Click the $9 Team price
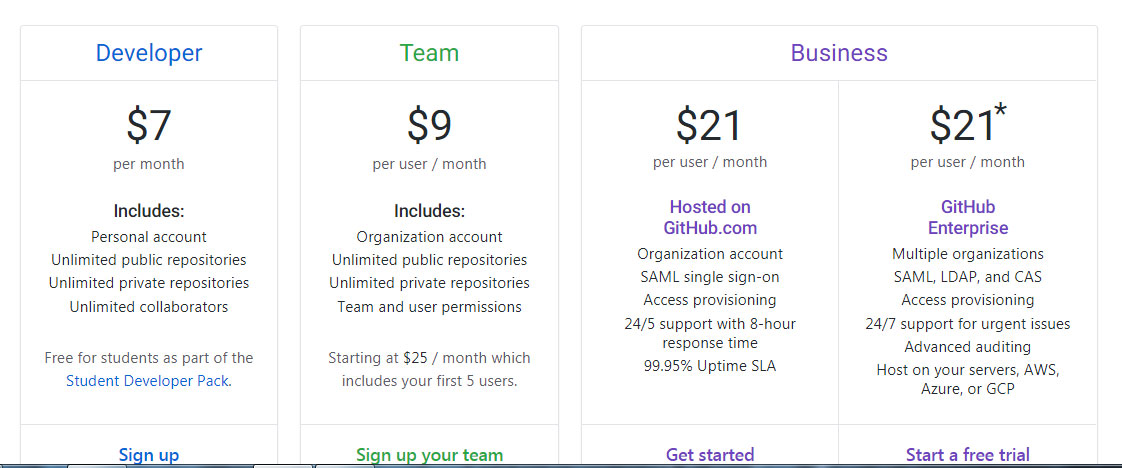Image resolution: width=1122 pixels, height=468 pixels. [429, 125]
